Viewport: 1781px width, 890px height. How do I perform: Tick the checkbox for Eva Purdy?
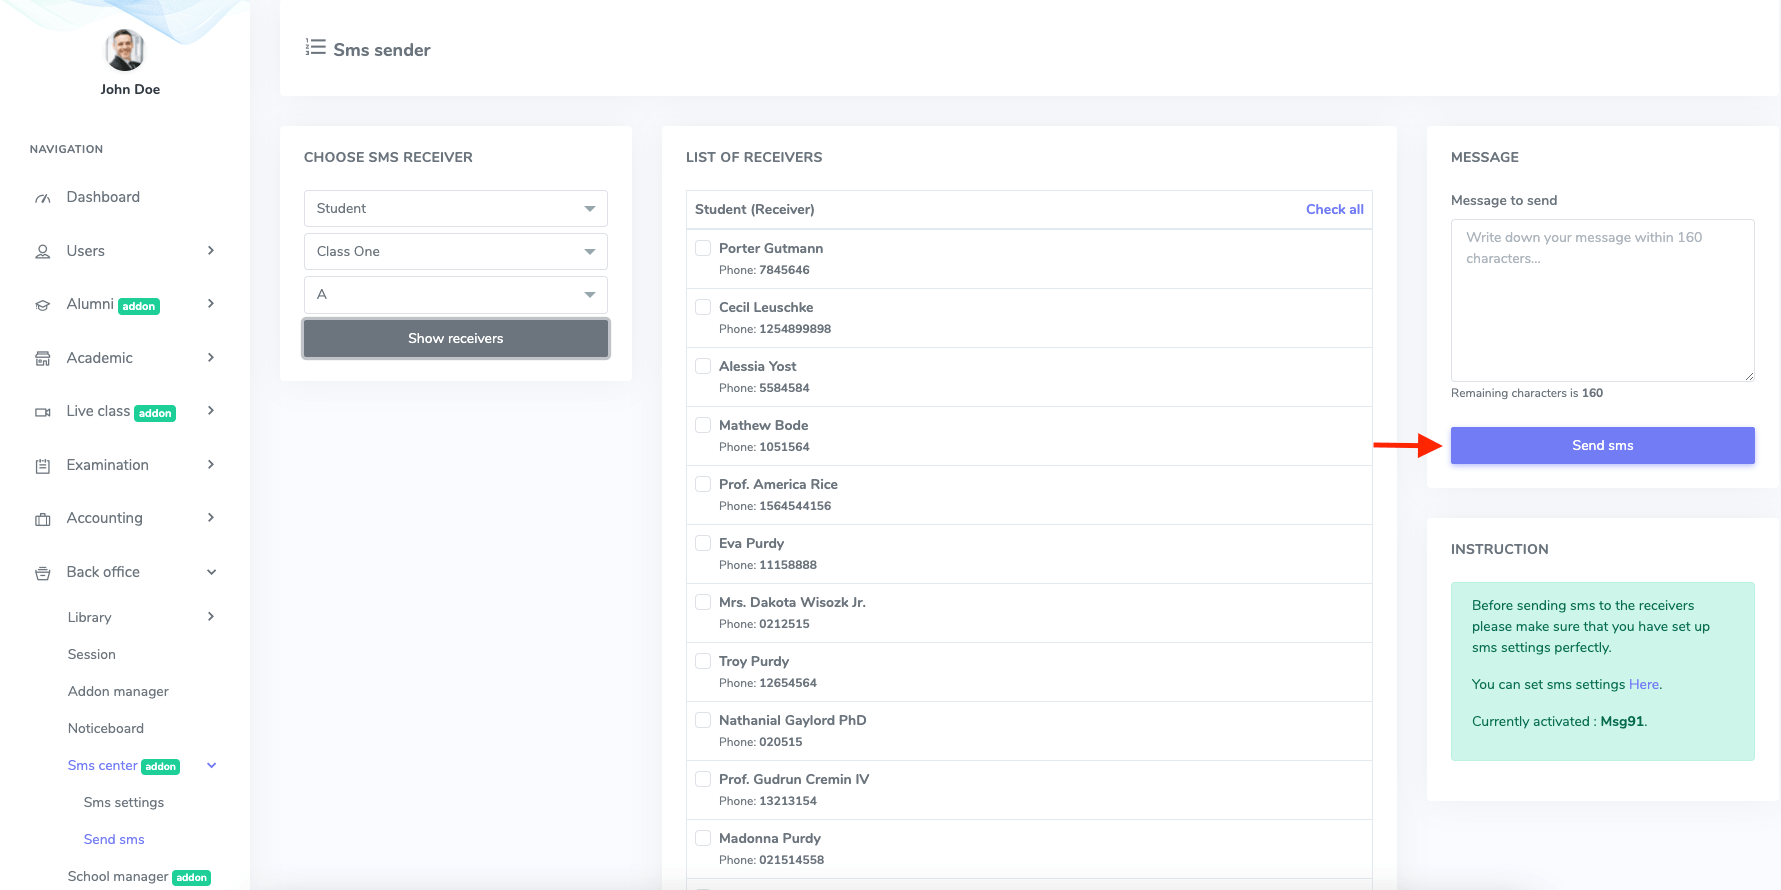click(703, 543)
